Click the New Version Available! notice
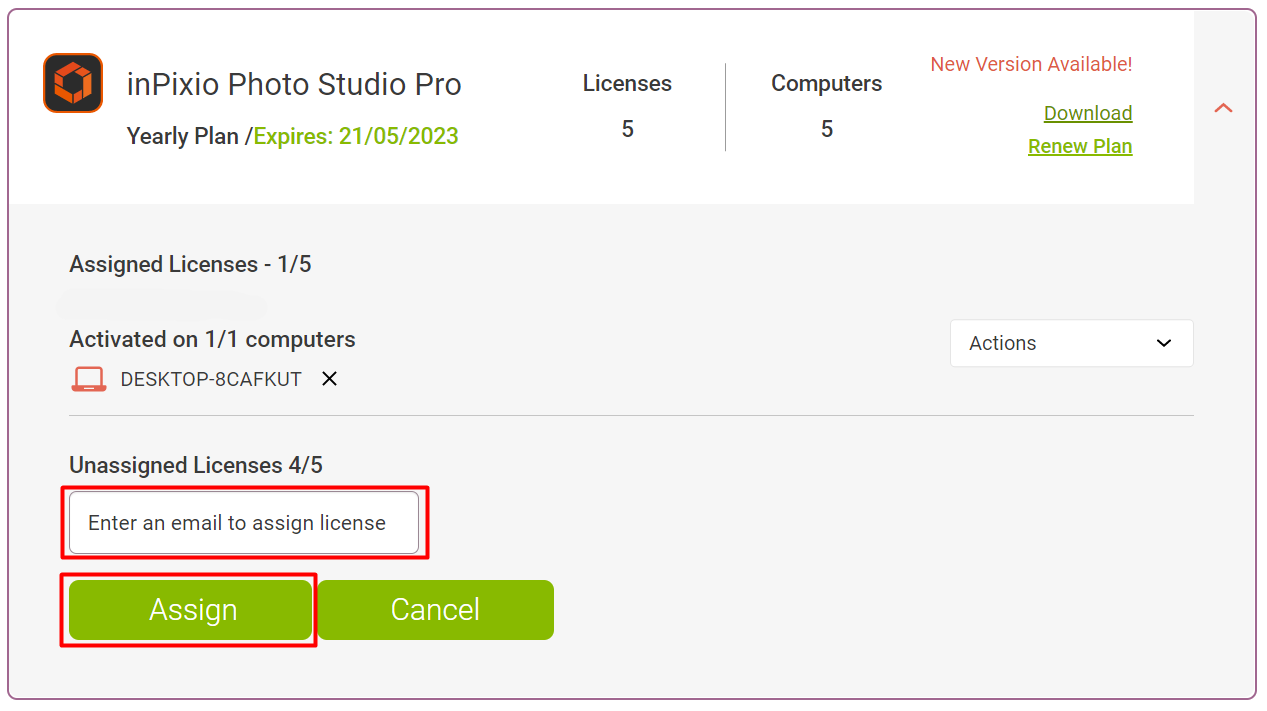The image size is (1267, 711). 1031,64
